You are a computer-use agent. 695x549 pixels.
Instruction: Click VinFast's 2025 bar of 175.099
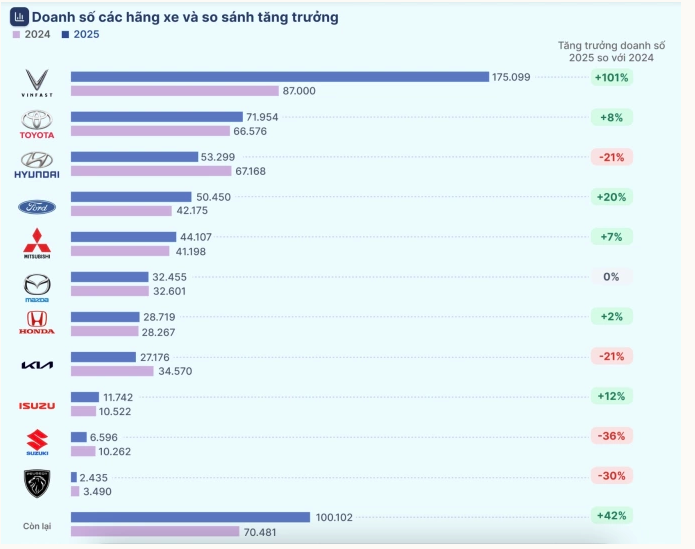pos(280,77)
